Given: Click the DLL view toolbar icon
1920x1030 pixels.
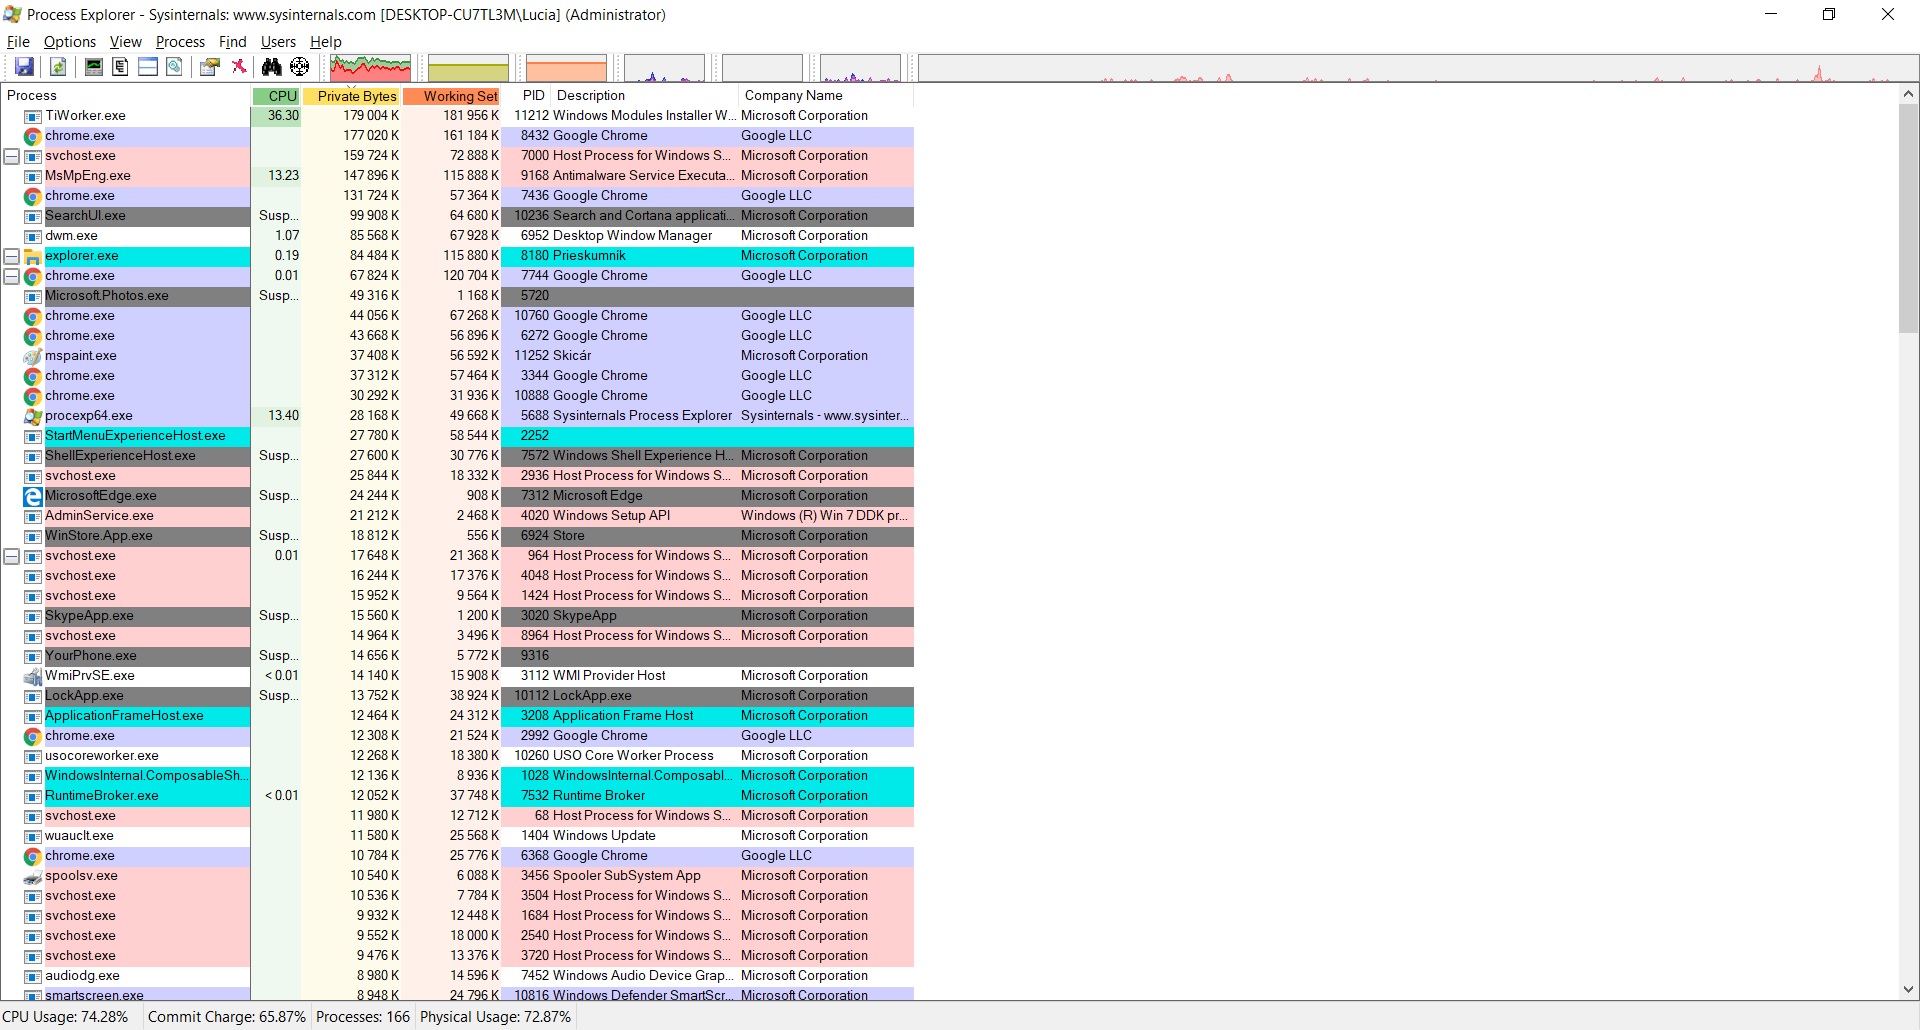Looking at the screenshot, I should click(174, 67).
